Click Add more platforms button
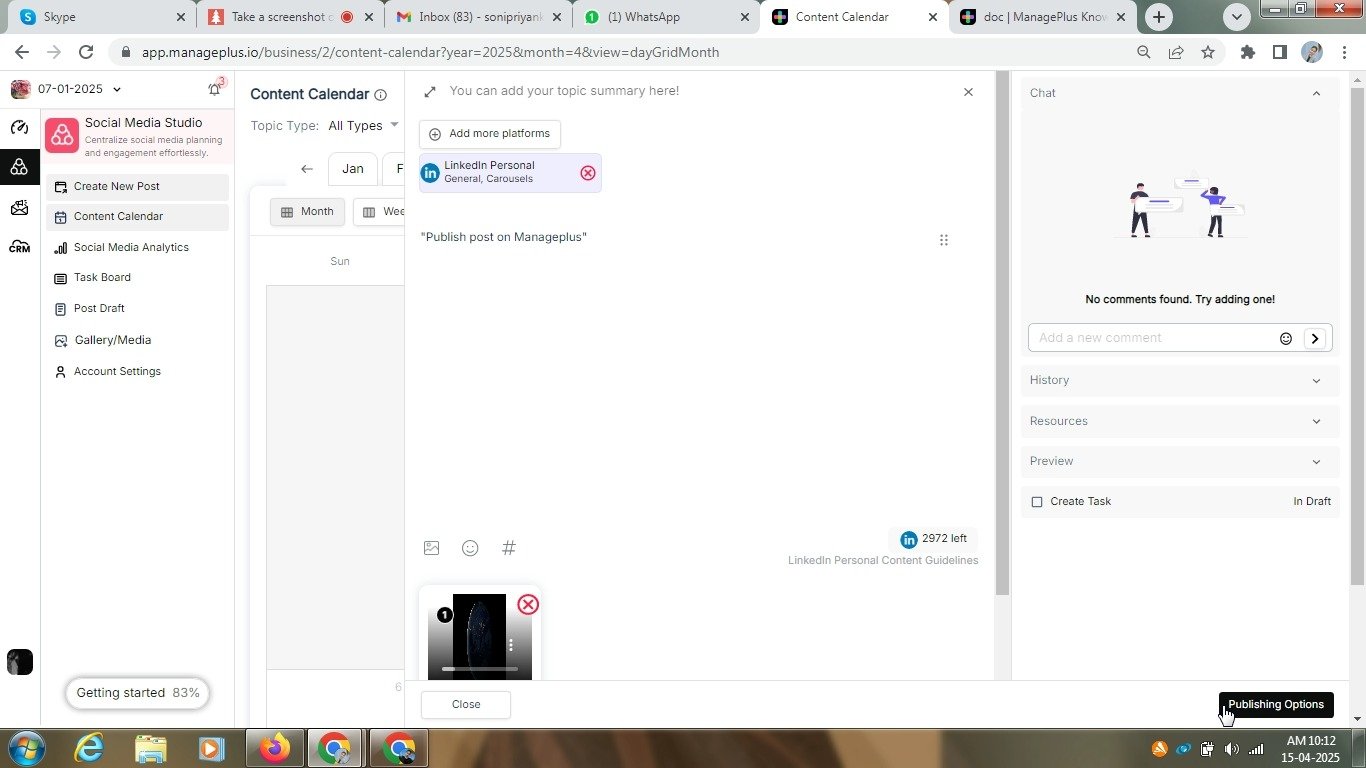The image size is (1366, 768). pos(490,134)
